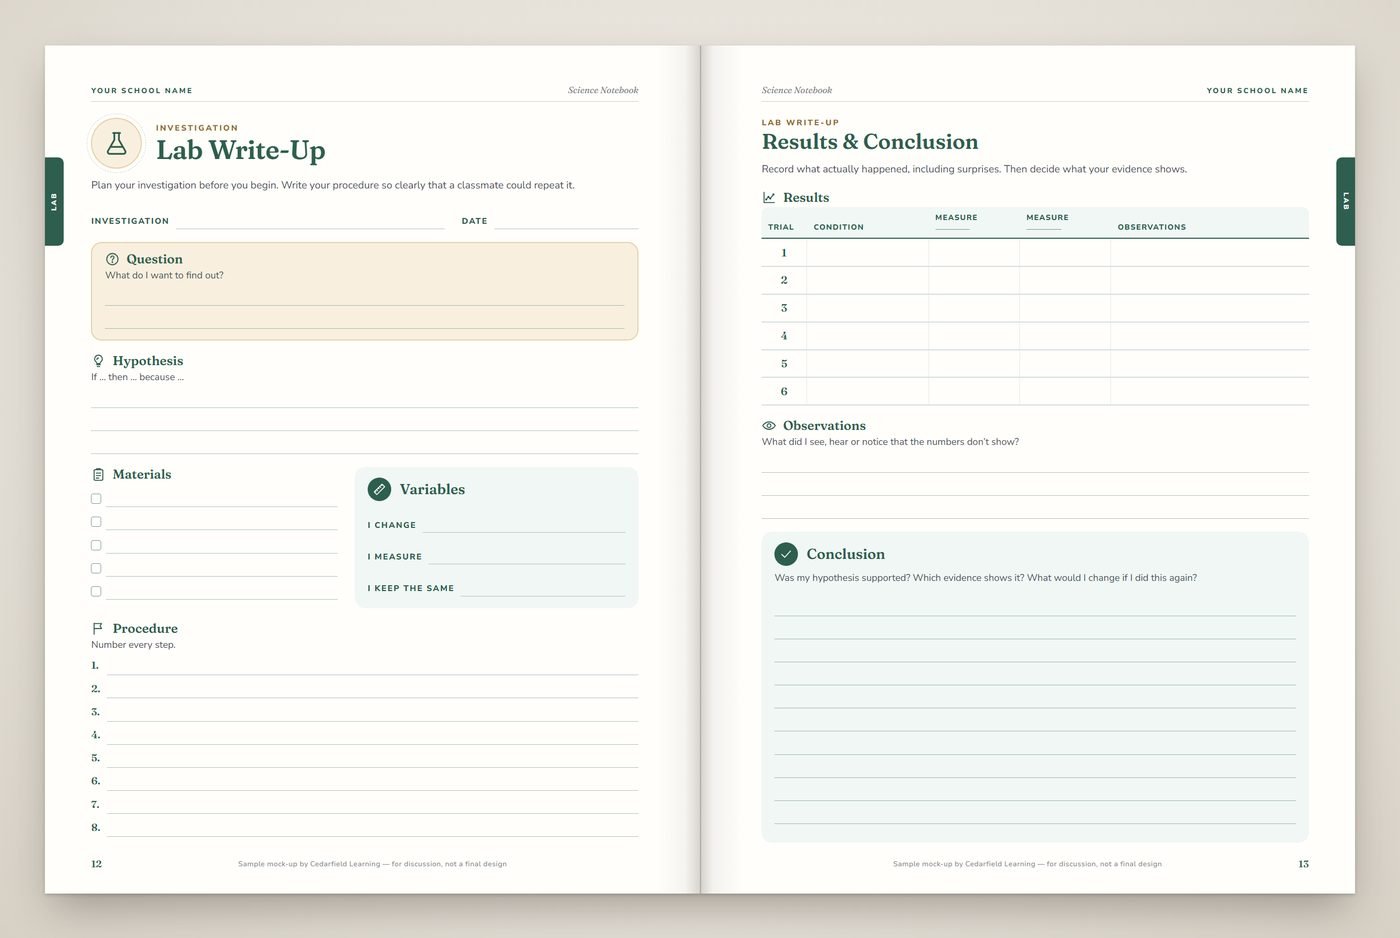Select the LAB tab on the left page
Image resolution: width=1400 pixels, height=938 pixels.
pos(54,201)
